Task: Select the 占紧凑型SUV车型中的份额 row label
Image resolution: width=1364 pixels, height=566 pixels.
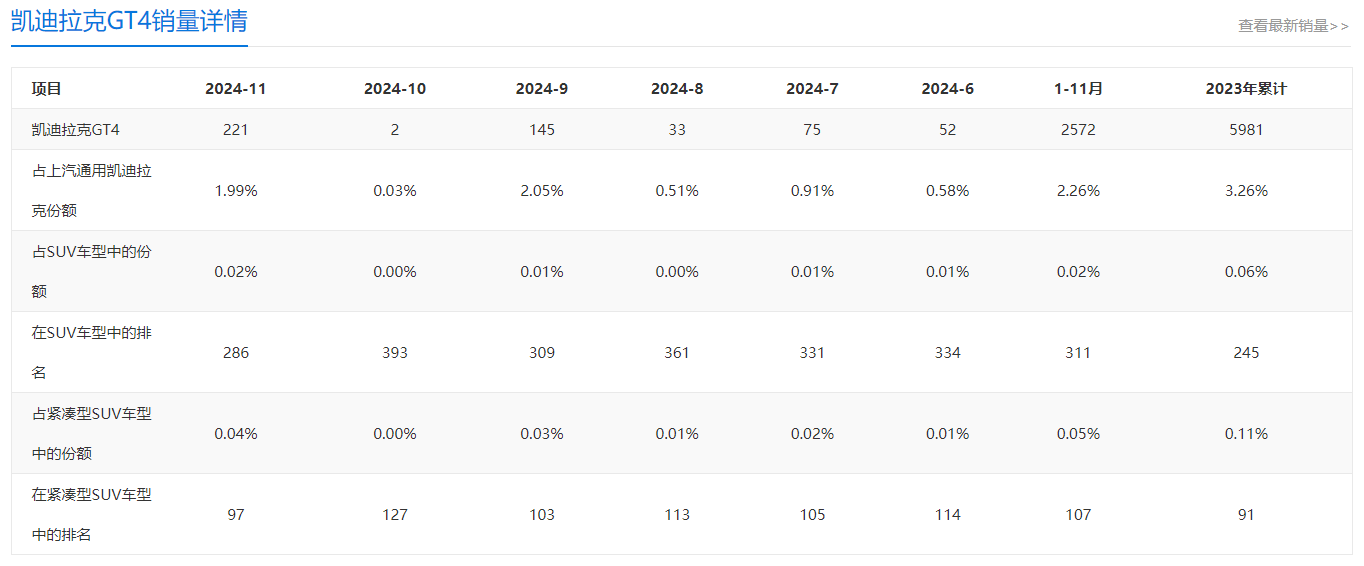Action: (x=92, y=433)
